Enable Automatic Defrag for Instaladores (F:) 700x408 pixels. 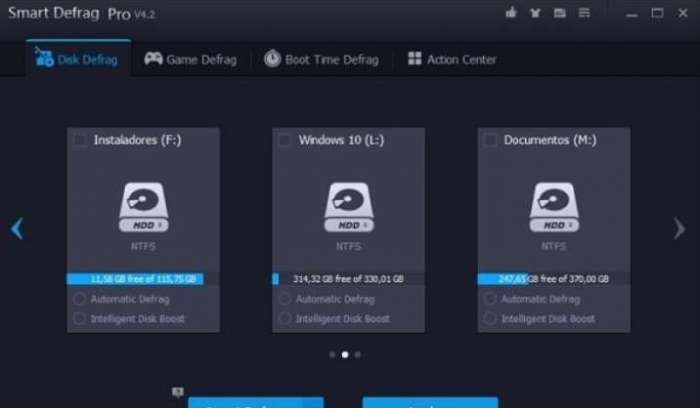tap(79, 299)
